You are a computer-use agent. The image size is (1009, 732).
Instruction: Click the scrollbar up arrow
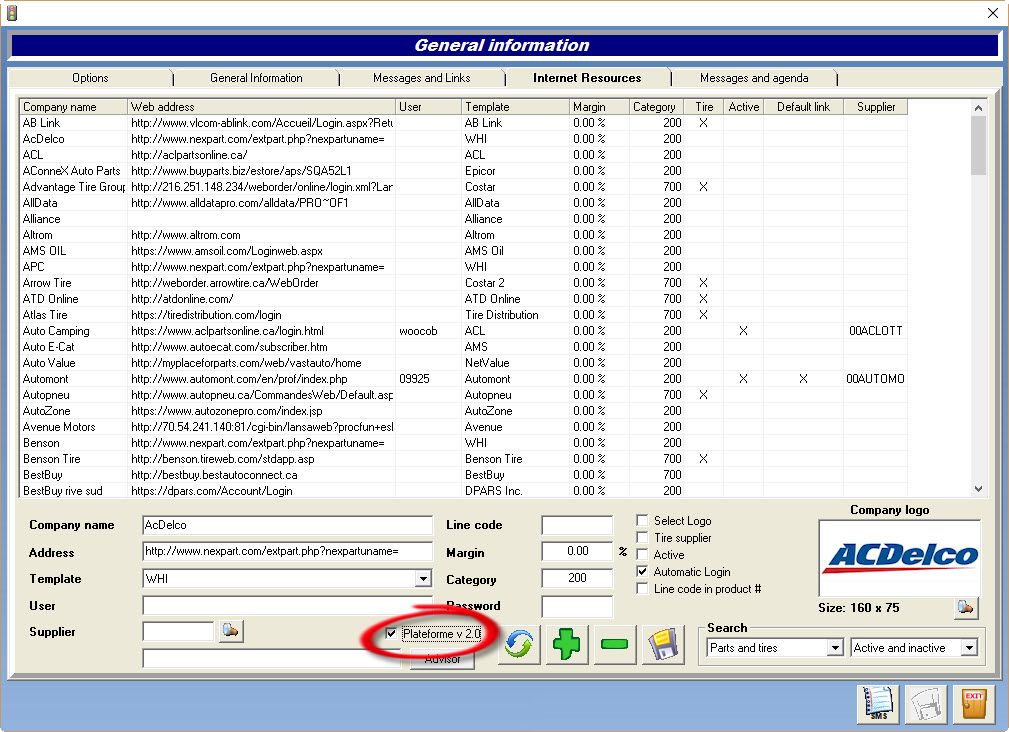coord(978,108)
